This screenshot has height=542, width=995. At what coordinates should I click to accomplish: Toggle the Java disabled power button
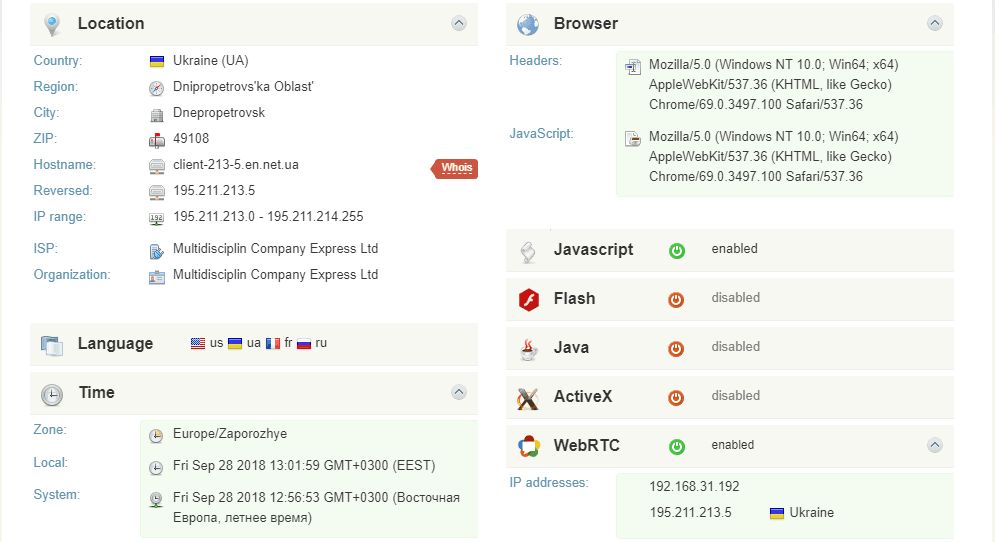pyautogui.click(x=677, y=348)
